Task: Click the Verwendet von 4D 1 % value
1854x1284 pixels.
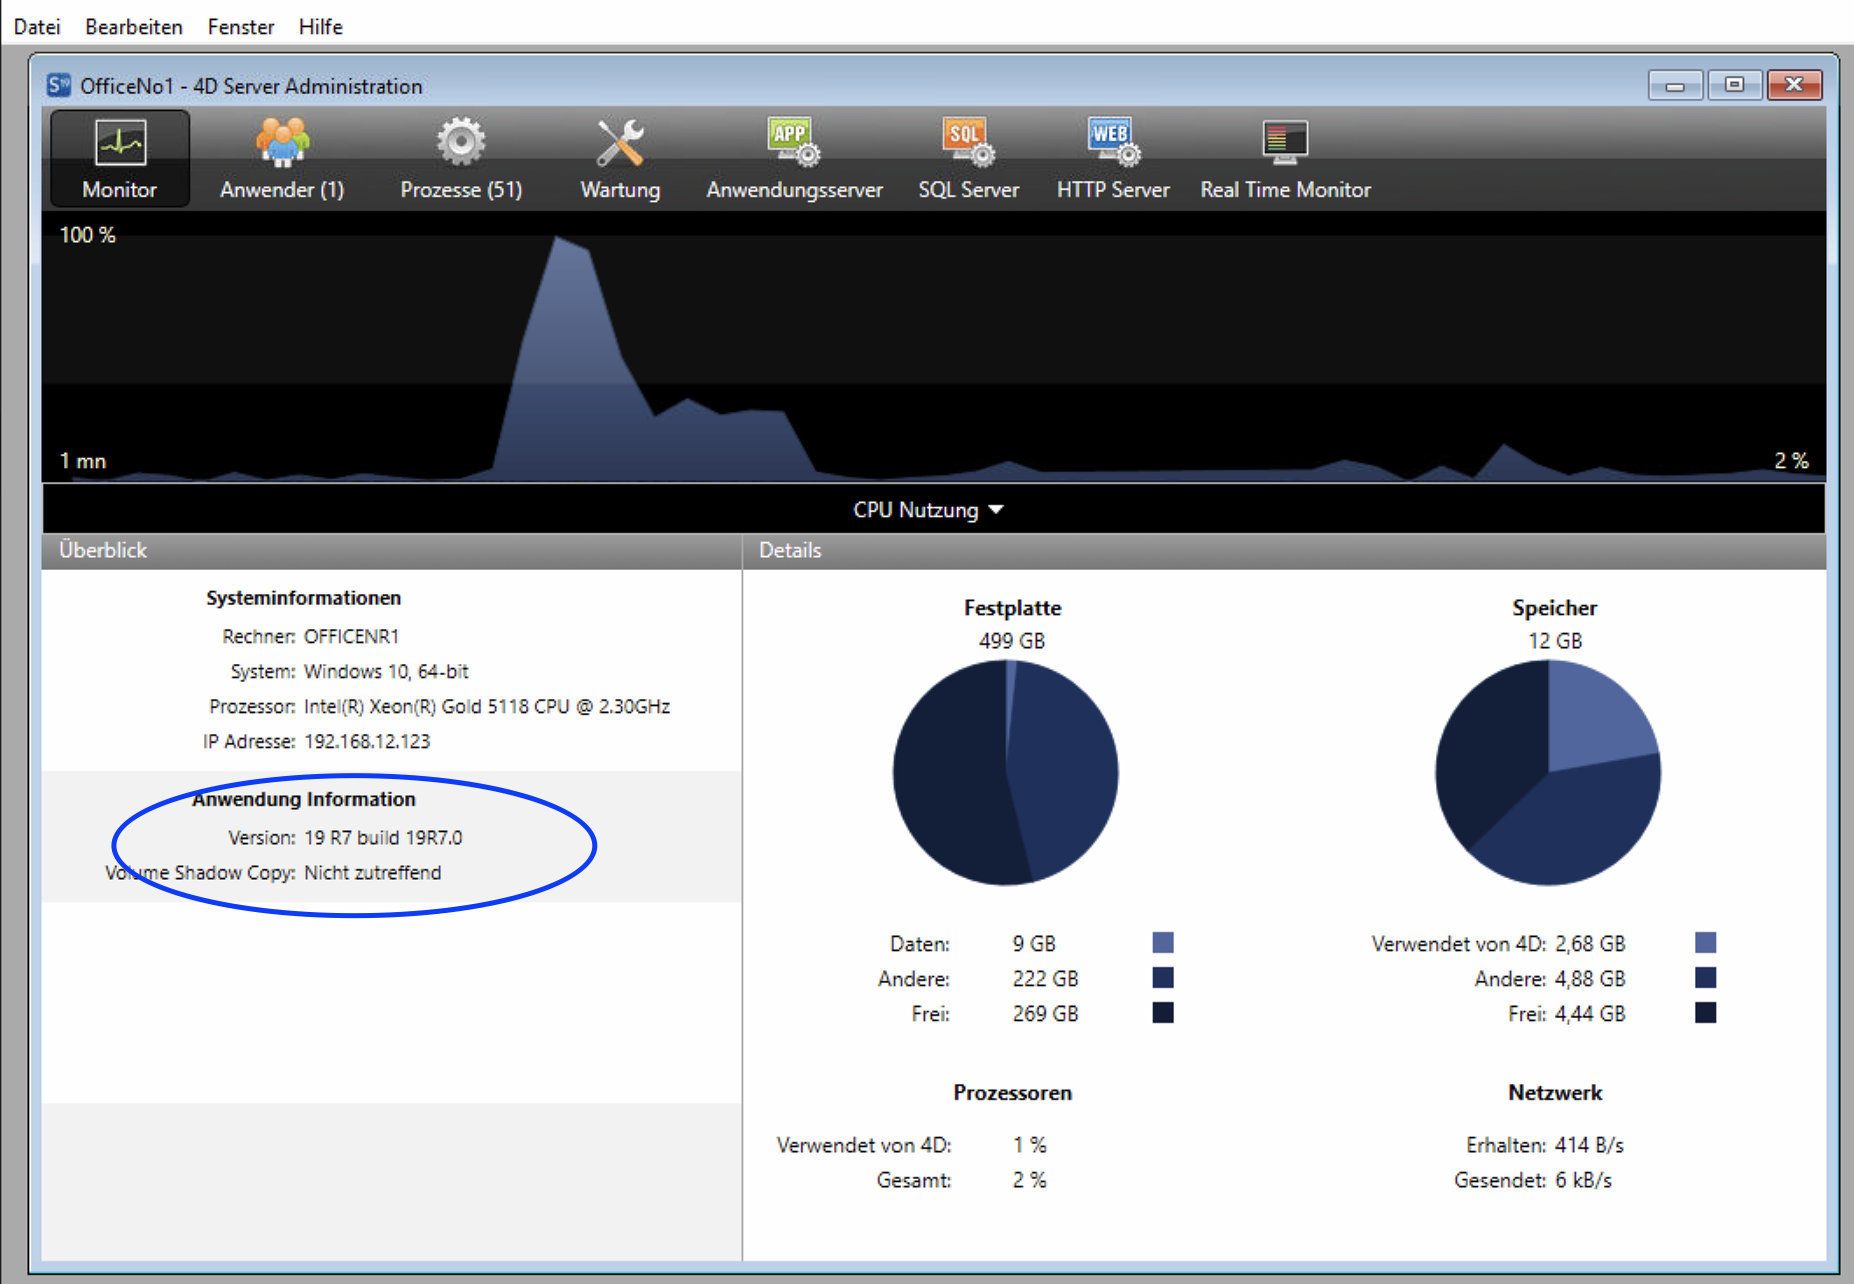Action: (1029, 1144)
